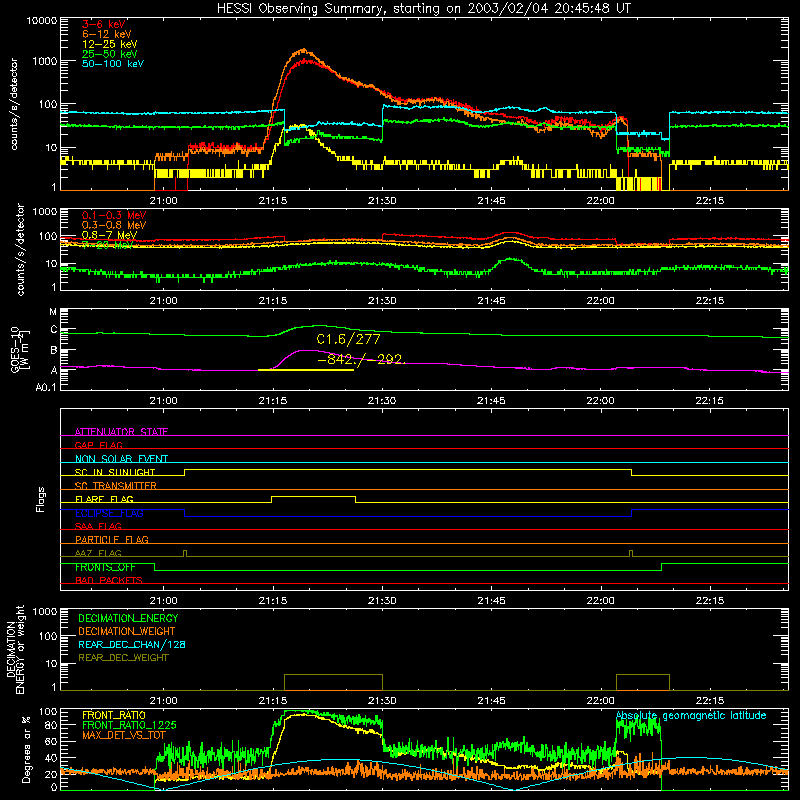This screenshot has width=800, height=800.
Task: Select the red '3-6 keV' legend label
Action: 104,24
